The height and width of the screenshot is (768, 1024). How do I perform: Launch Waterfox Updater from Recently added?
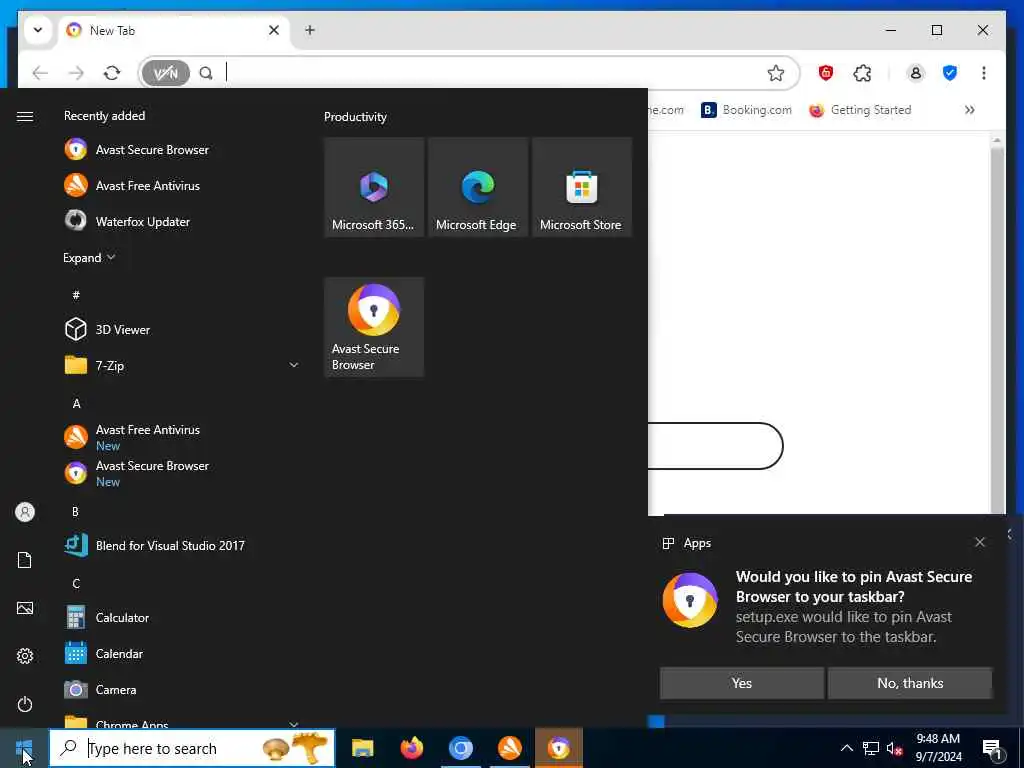coord(182,221)
